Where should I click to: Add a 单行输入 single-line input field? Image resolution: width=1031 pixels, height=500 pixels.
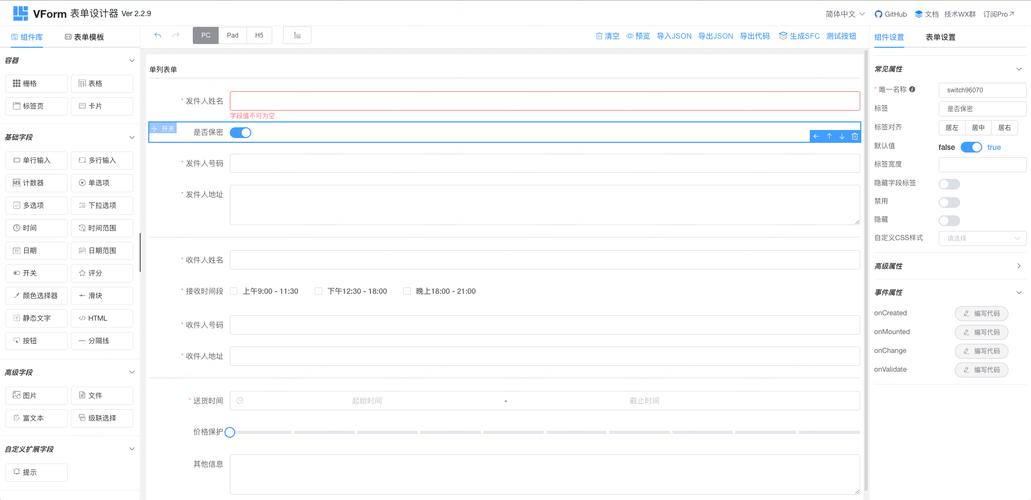tap(36, 161)
